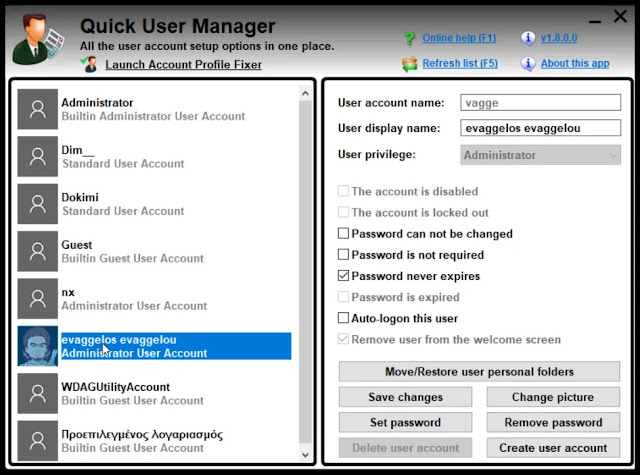The image size is (640, 475).
Task: Click the user list scroll down arrow
Action: [x=305, y=455]
